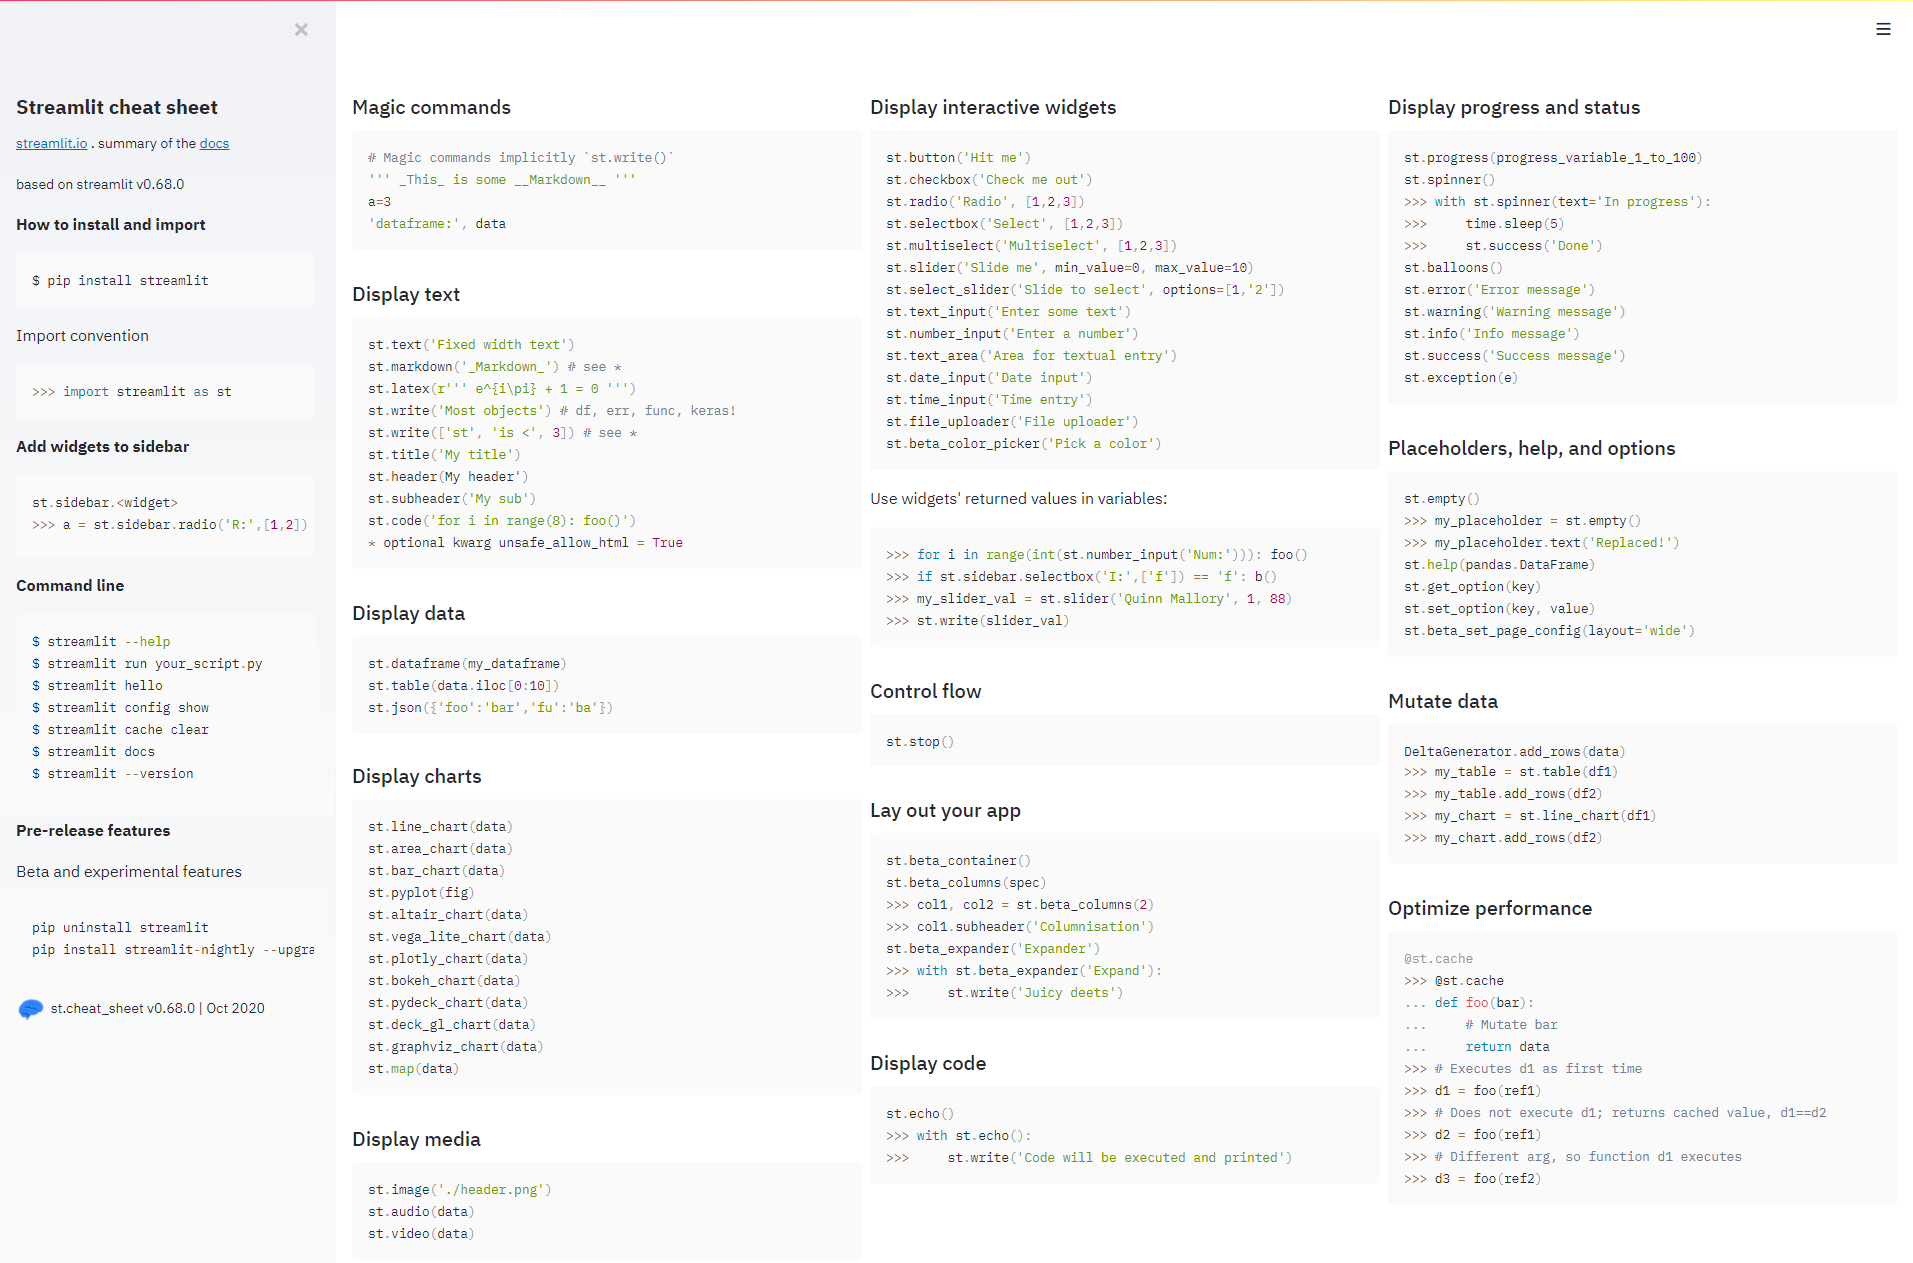Click '$ streamlit config show' command
This screenshot has width=1913, height=1263.
(x=120, y=708)
